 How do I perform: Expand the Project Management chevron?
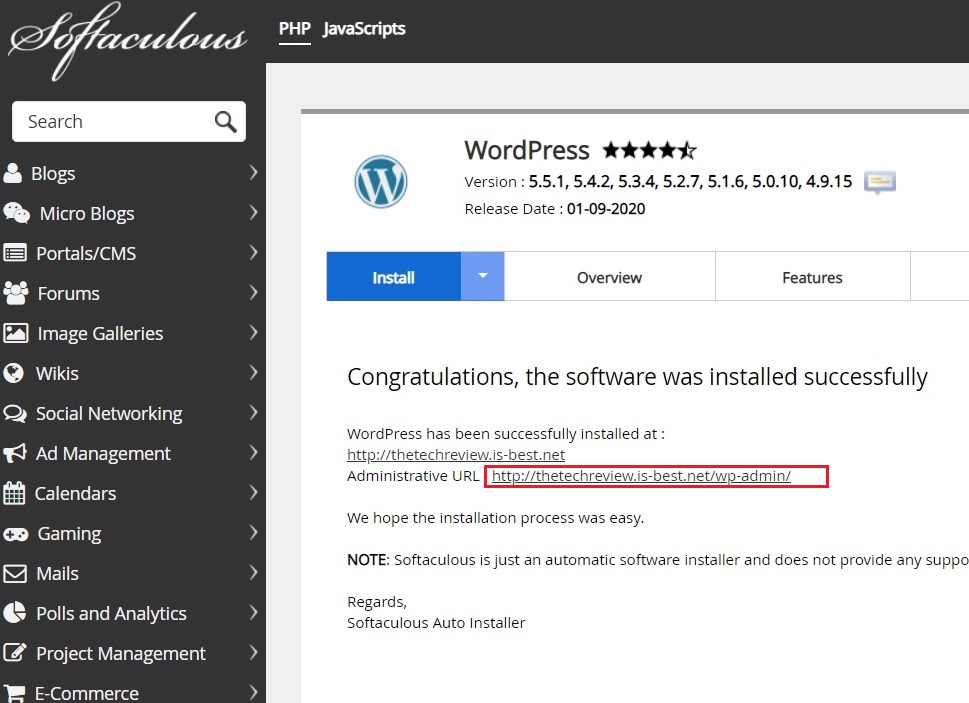pos(253,653)
